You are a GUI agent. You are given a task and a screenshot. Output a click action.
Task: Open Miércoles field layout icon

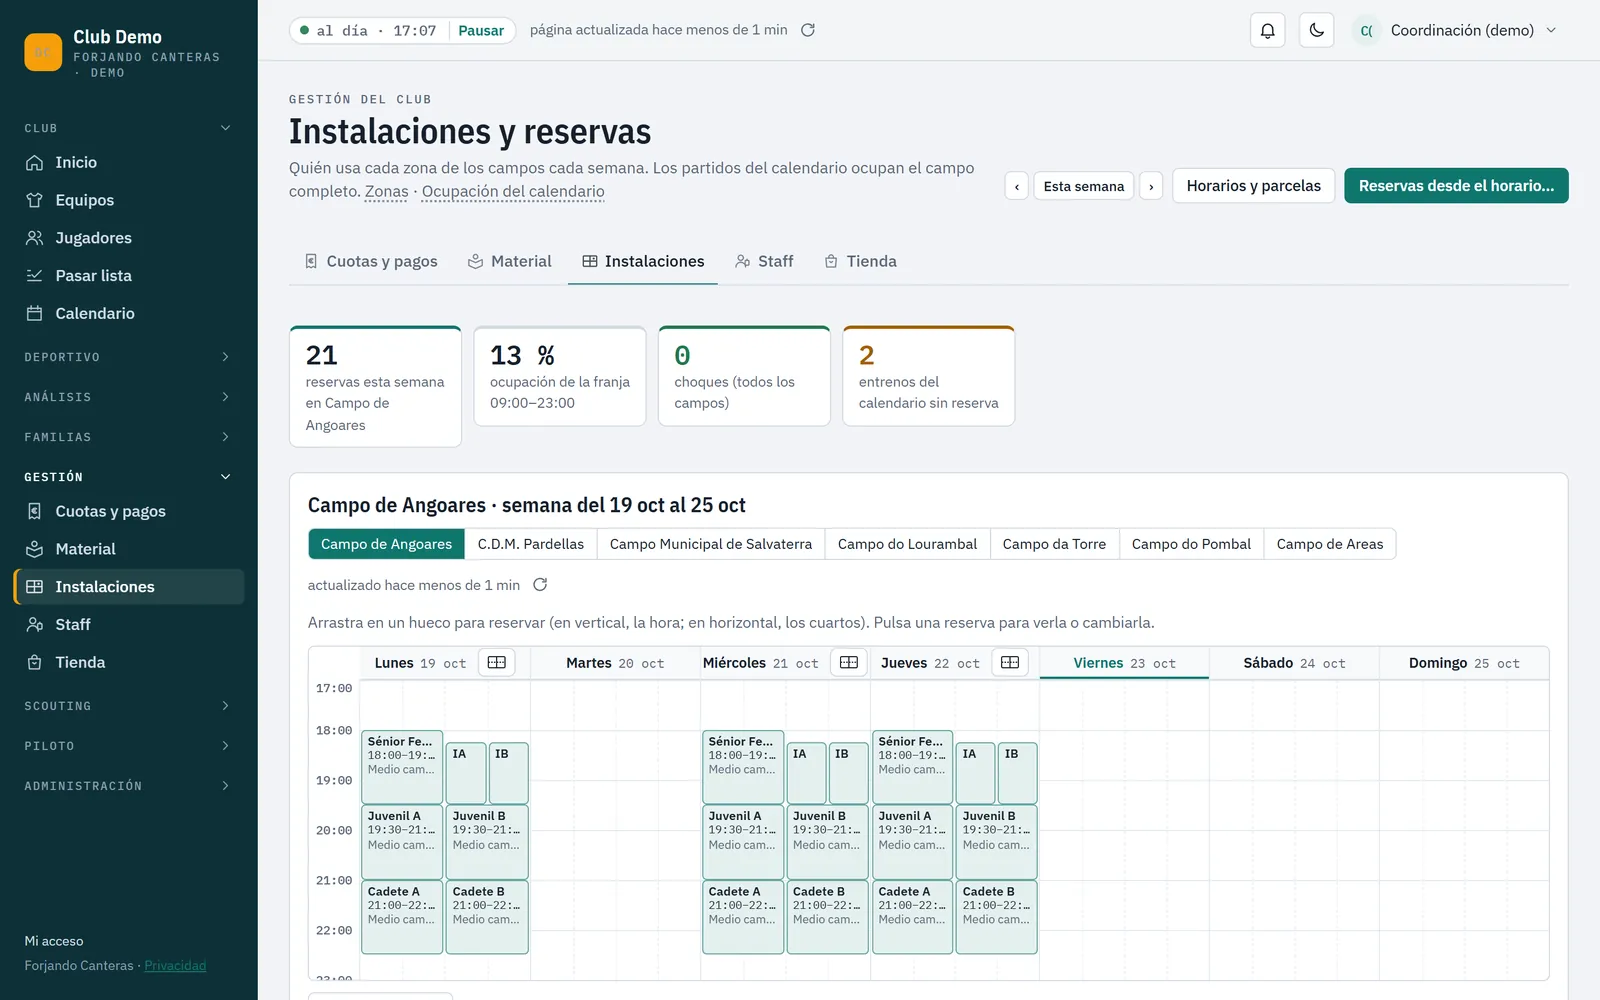point(849,662)
